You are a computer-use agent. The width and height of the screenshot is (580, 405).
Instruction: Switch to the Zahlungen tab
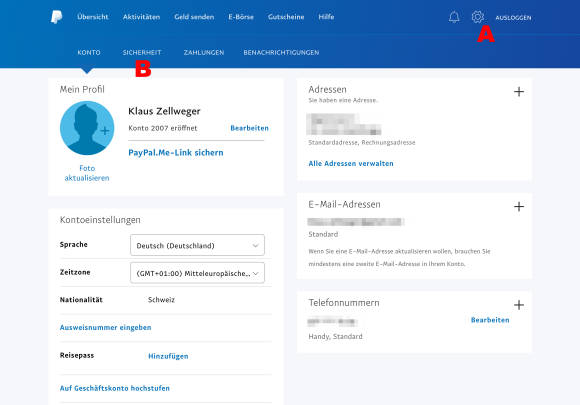[x=204, y=53]
